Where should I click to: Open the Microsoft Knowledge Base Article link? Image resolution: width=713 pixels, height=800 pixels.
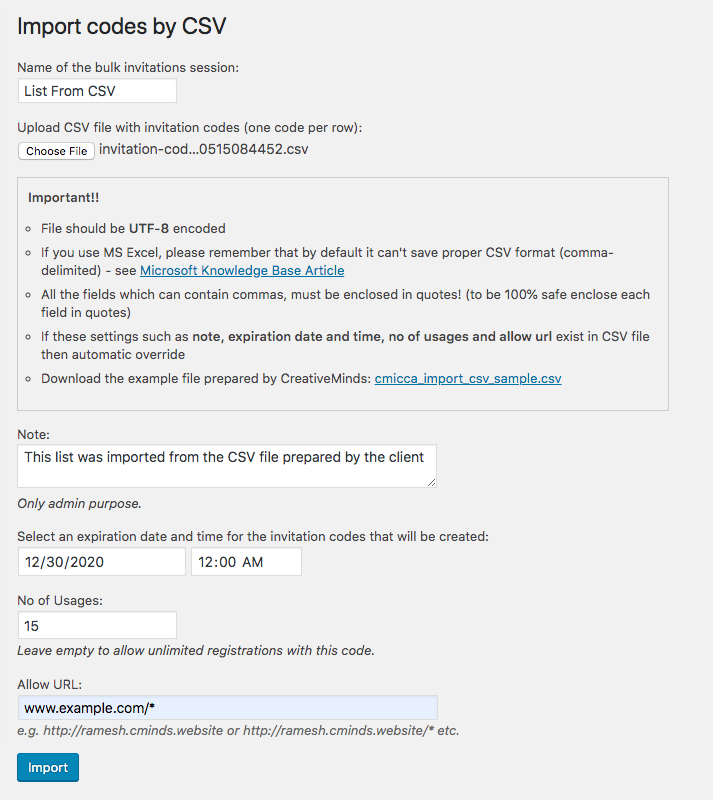pyautogui.click(x=241, y=271)
